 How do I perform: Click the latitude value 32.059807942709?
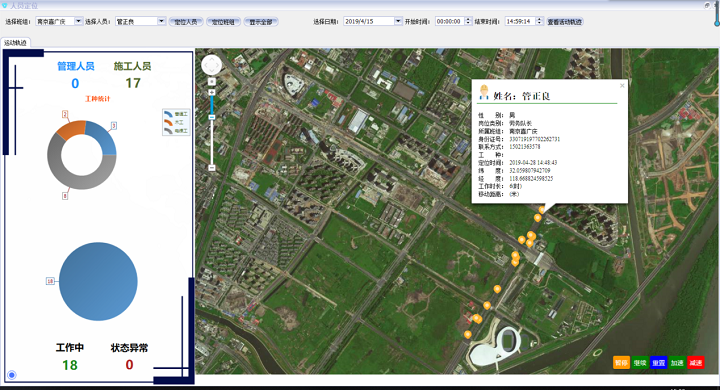[x=529, y=170]
